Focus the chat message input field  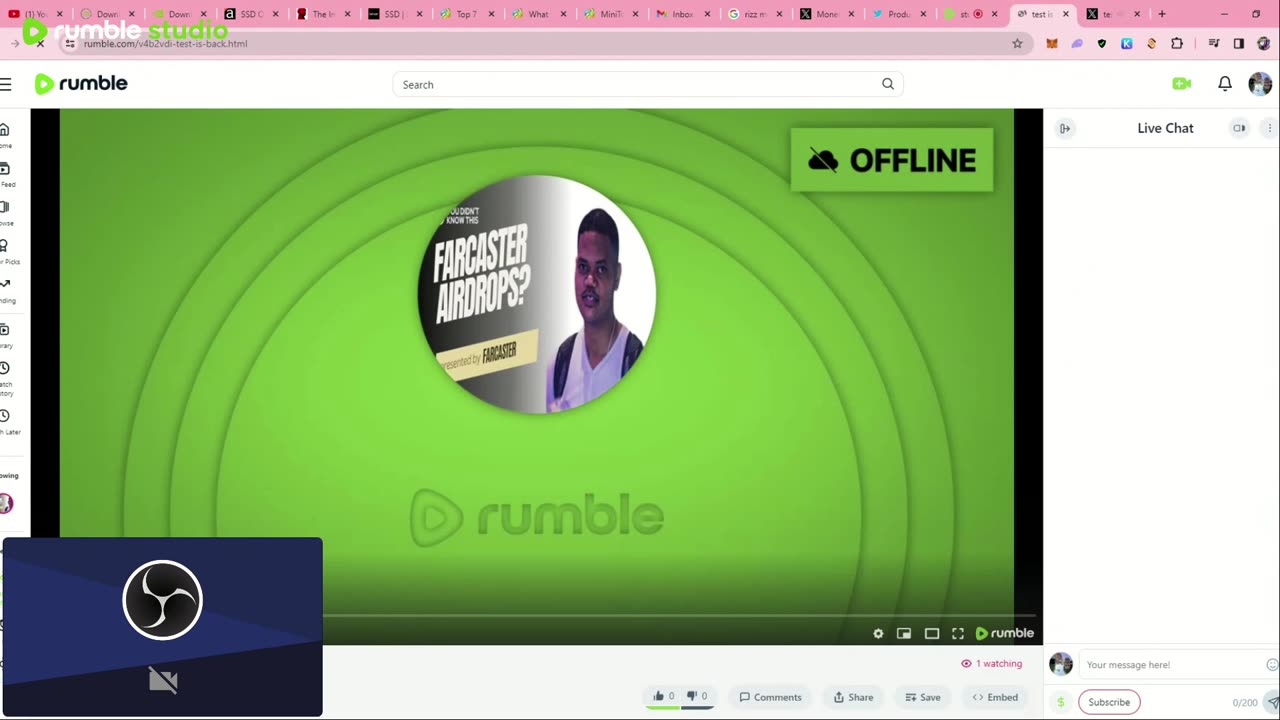click(1172, 665)
